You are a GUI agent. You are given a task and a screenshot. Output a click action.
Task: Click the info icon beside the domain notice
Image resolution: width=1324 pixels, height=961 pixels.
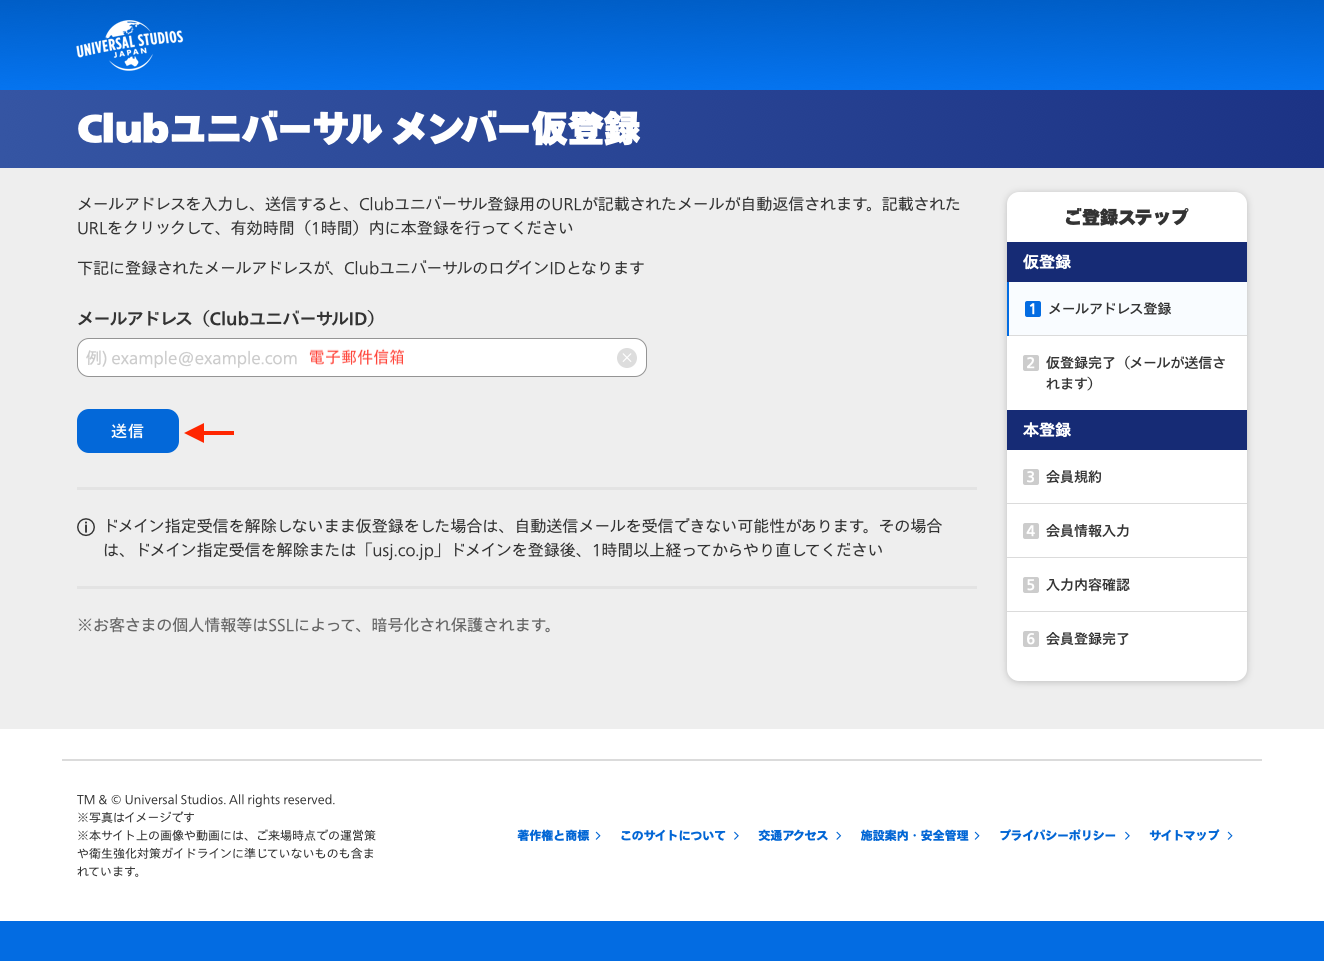[86, 527]
